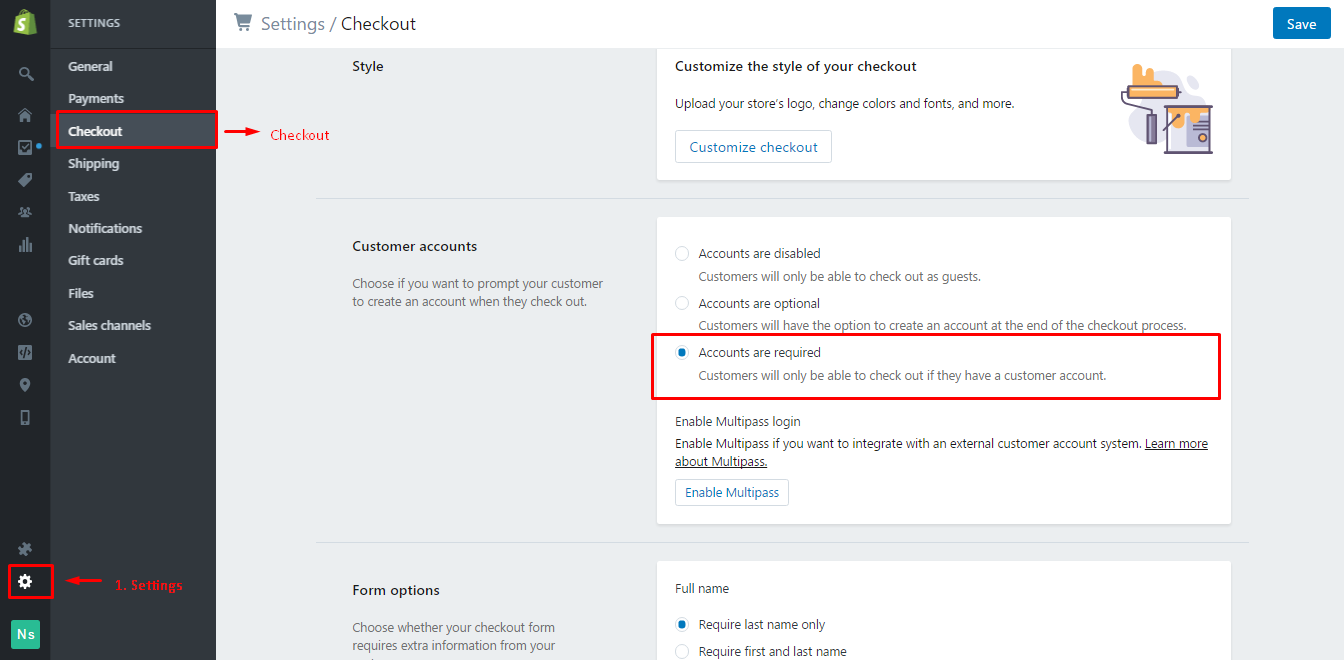
Task: Open the location pin icon
Action: click(x=25, y=385)
